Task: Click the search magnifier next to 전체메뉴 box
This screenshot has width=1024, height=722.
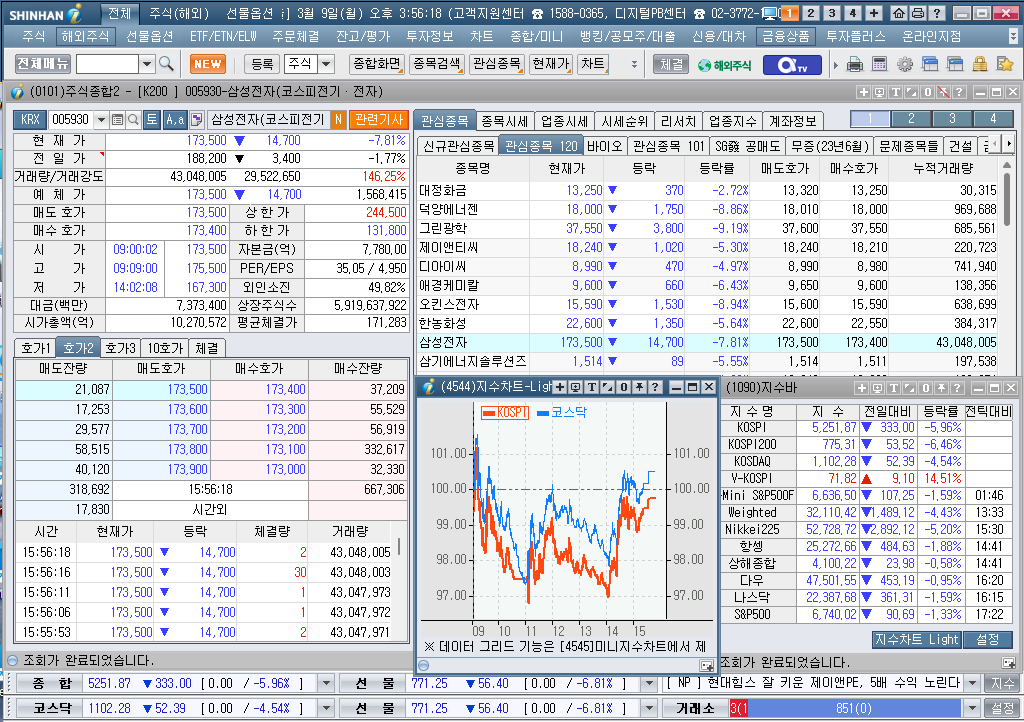Action: click(x=167, y=64)
